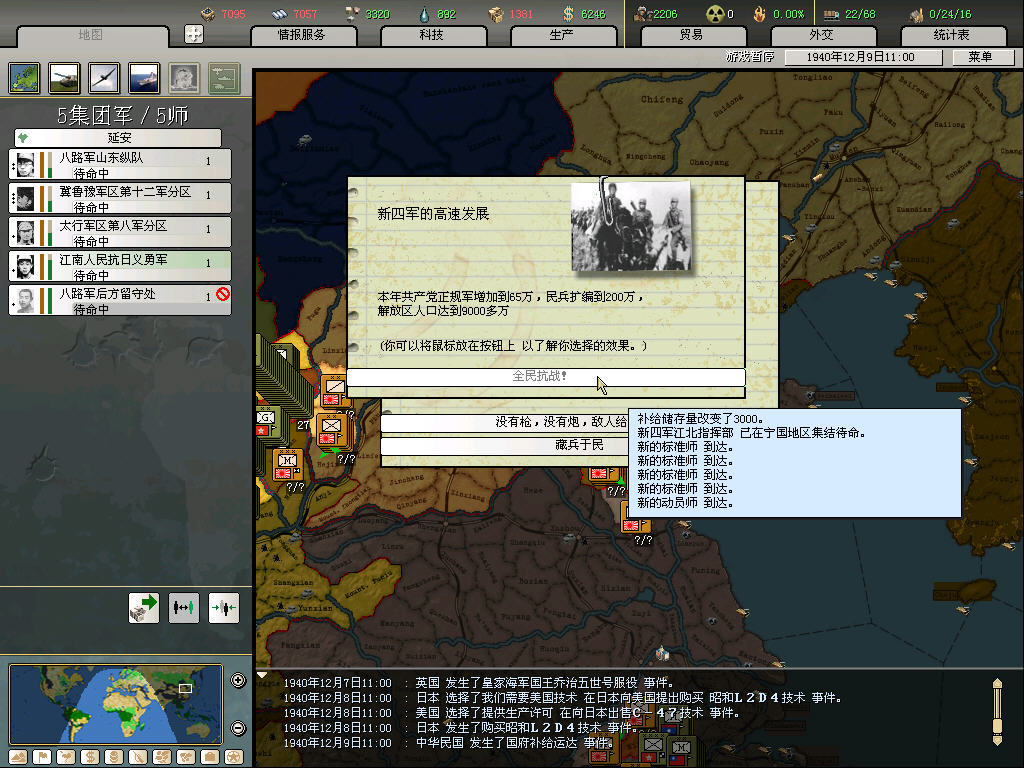1024x768 pixels.
Task: Zoom out the minimap with minus button
Action: (x=238, y=728)
